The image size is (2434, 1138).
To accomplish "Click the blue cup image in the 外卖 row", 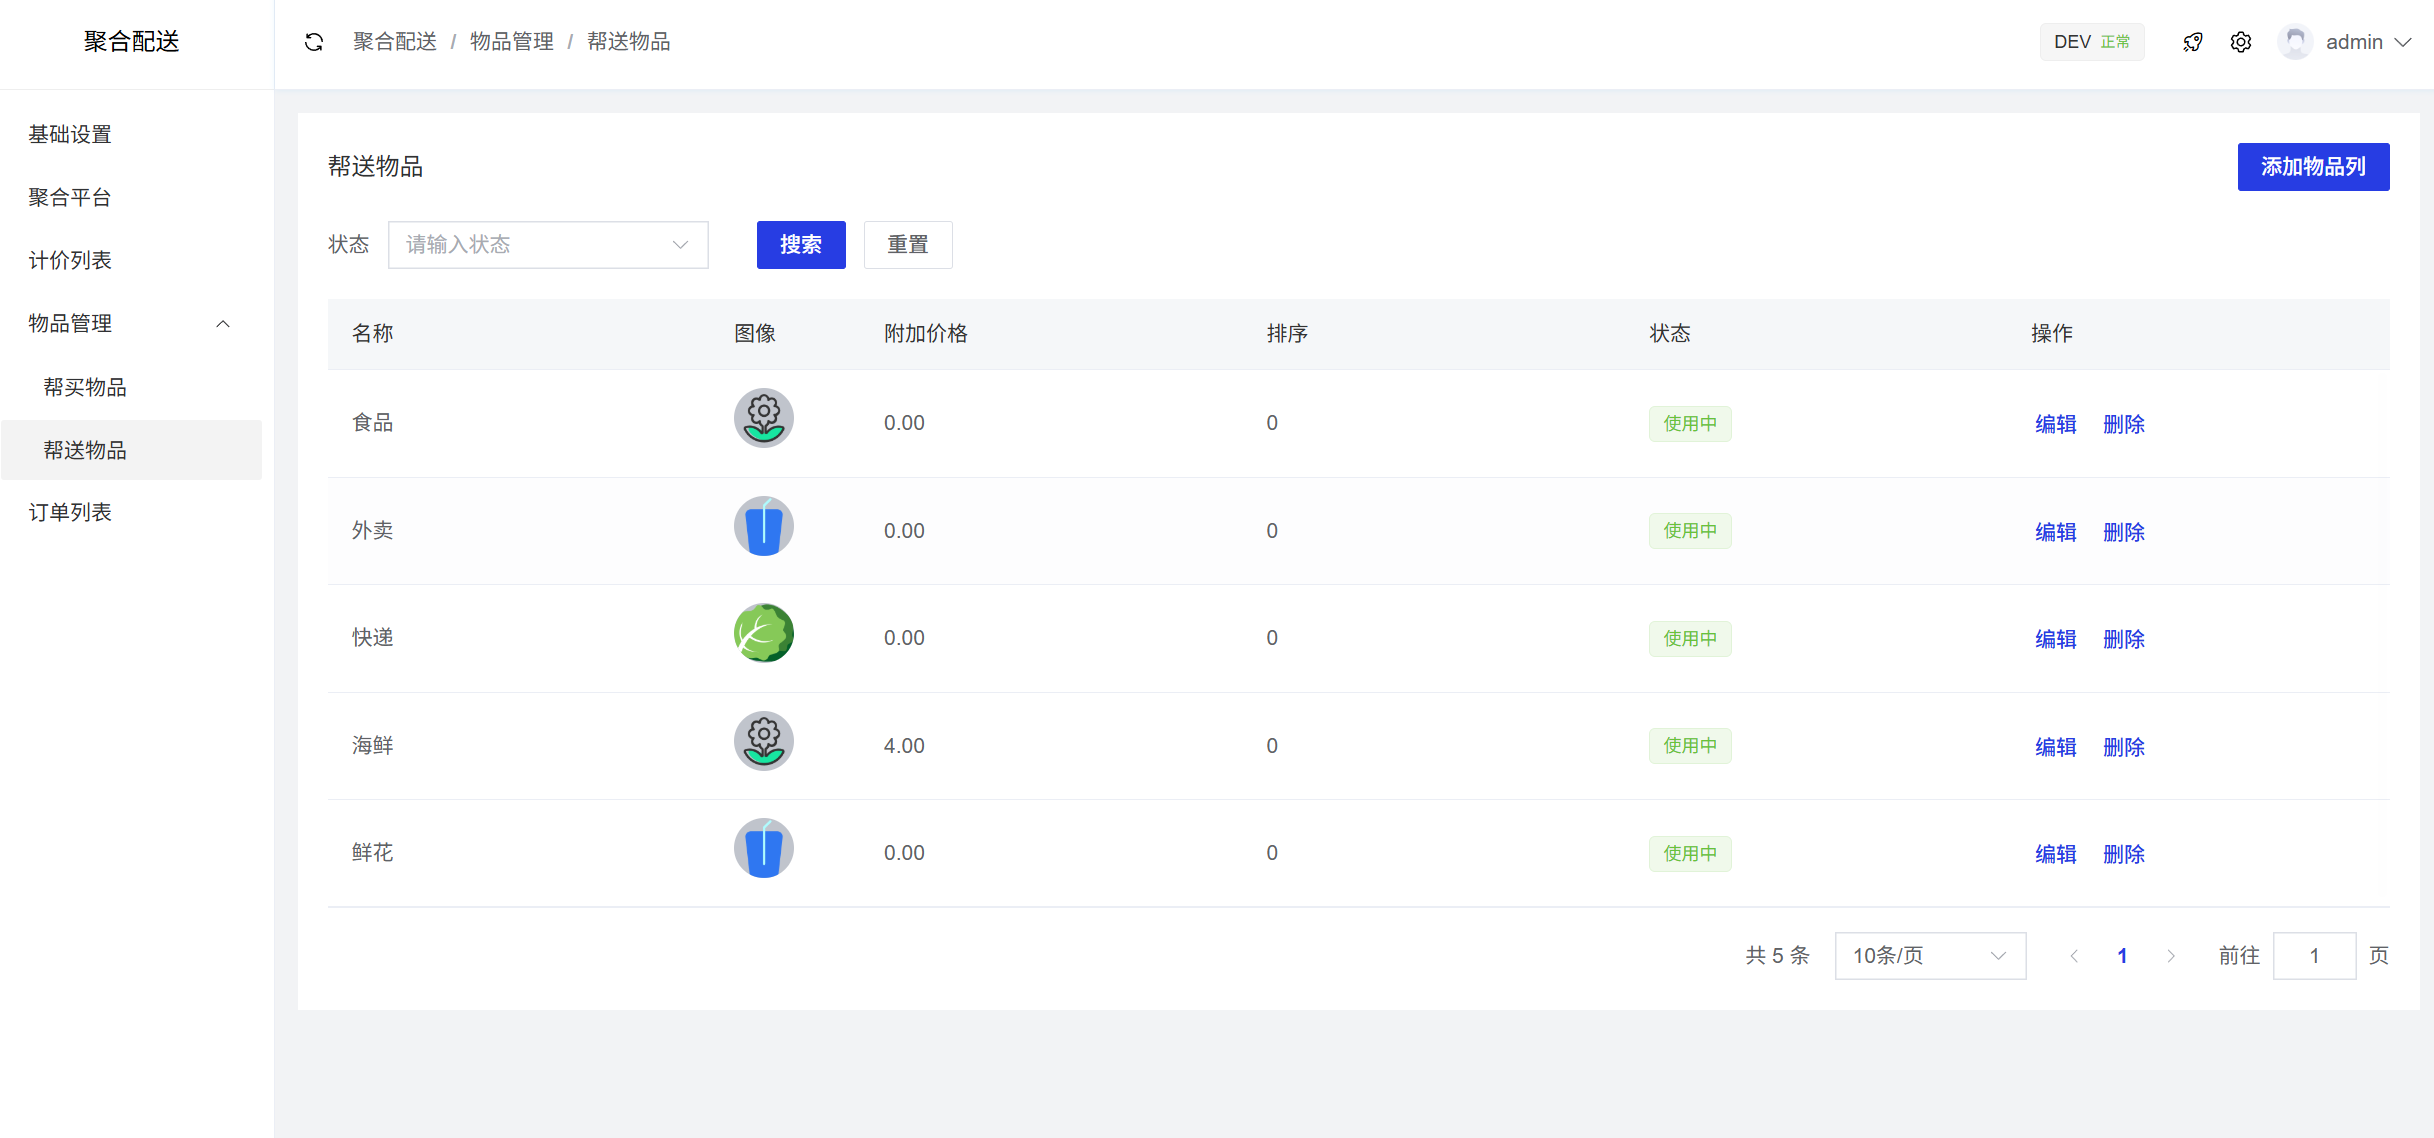I will 763,526.
